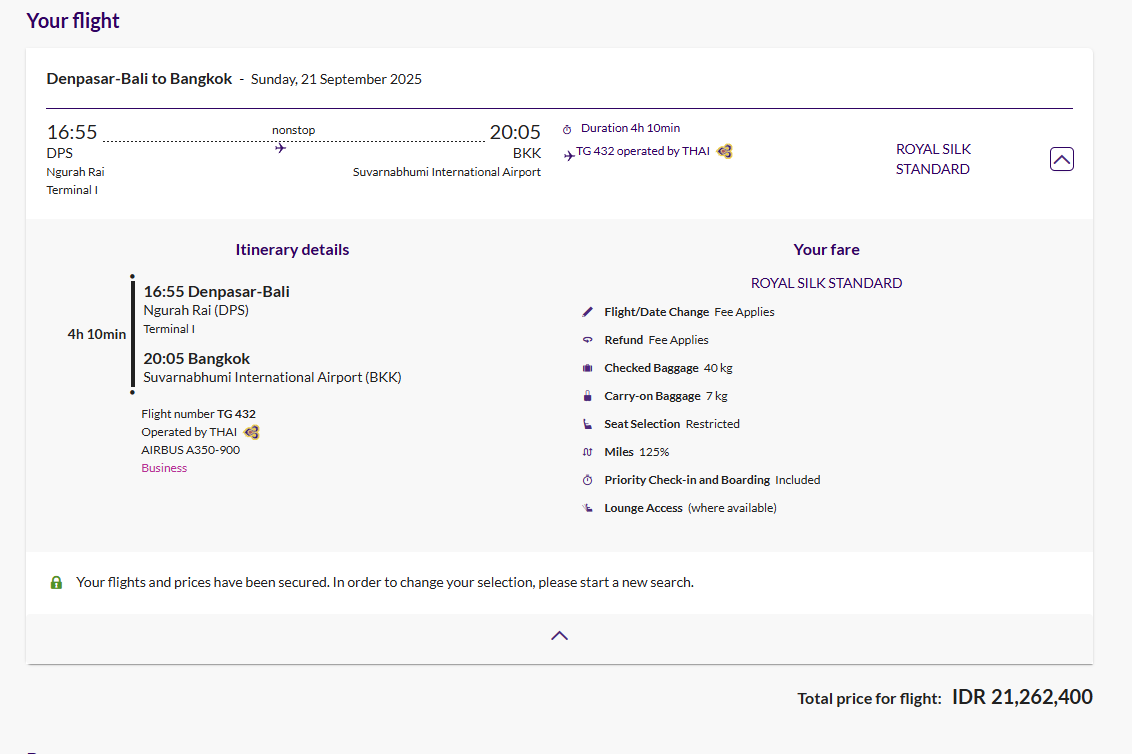Click the THAI logo under Itinerary details
Screen dimensions: 1132x754
pyautogui.click(x=252, y=432)
